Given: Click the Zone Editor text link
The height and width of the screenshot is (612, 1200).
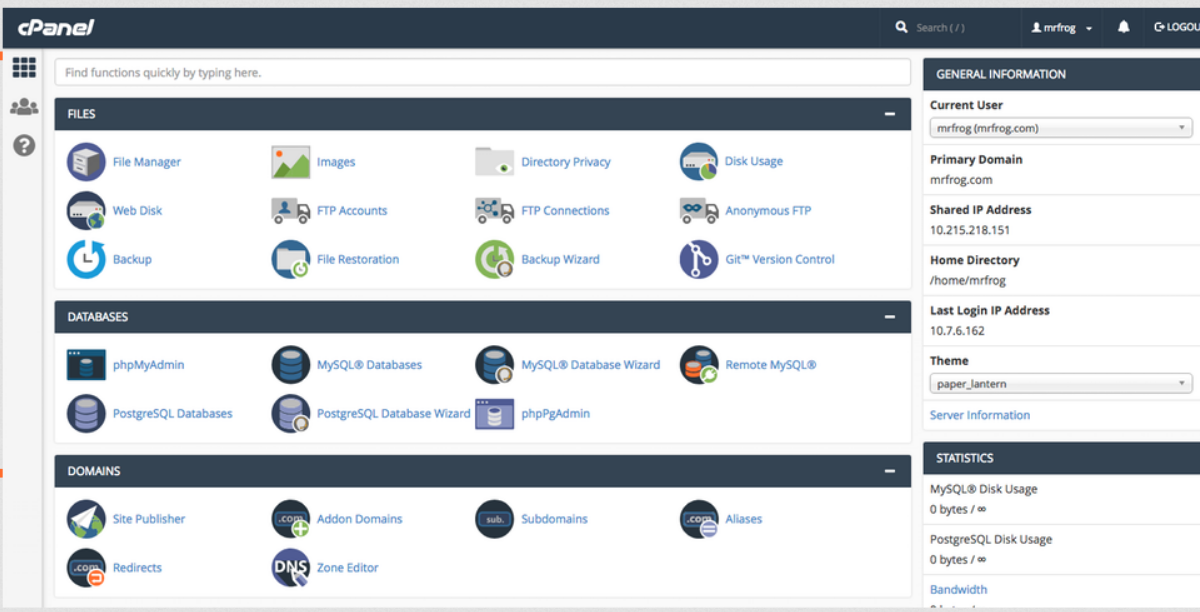Looking at the screenshot, I should [348, 568].
